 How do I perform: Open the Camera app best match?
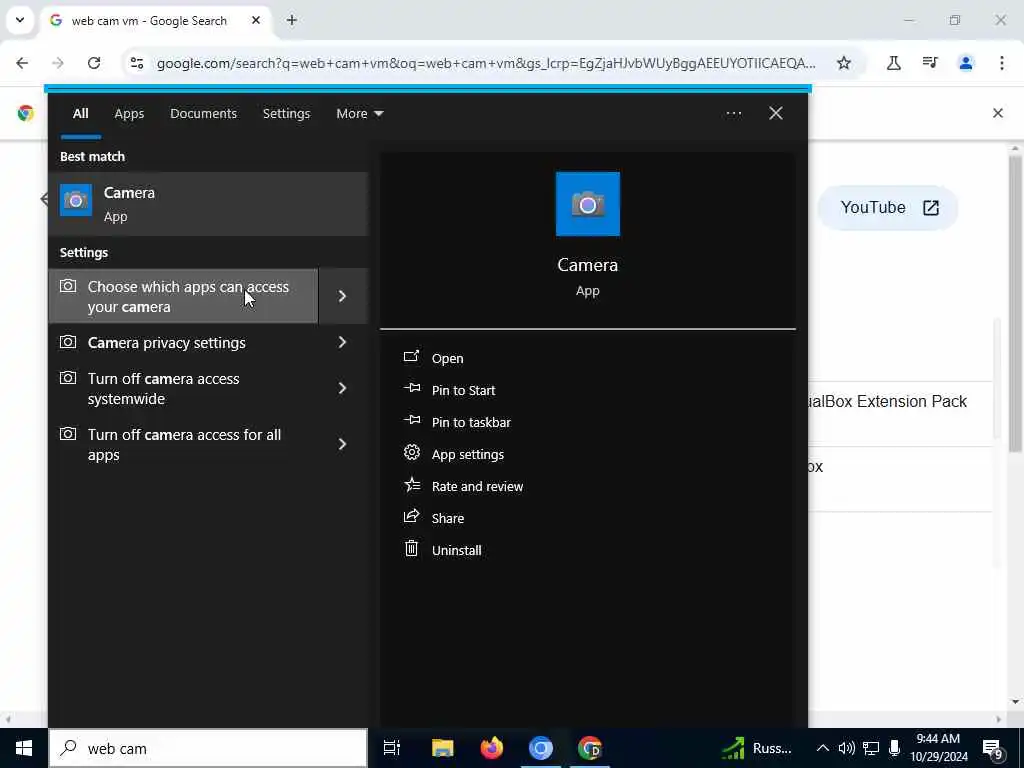[208, 204]
